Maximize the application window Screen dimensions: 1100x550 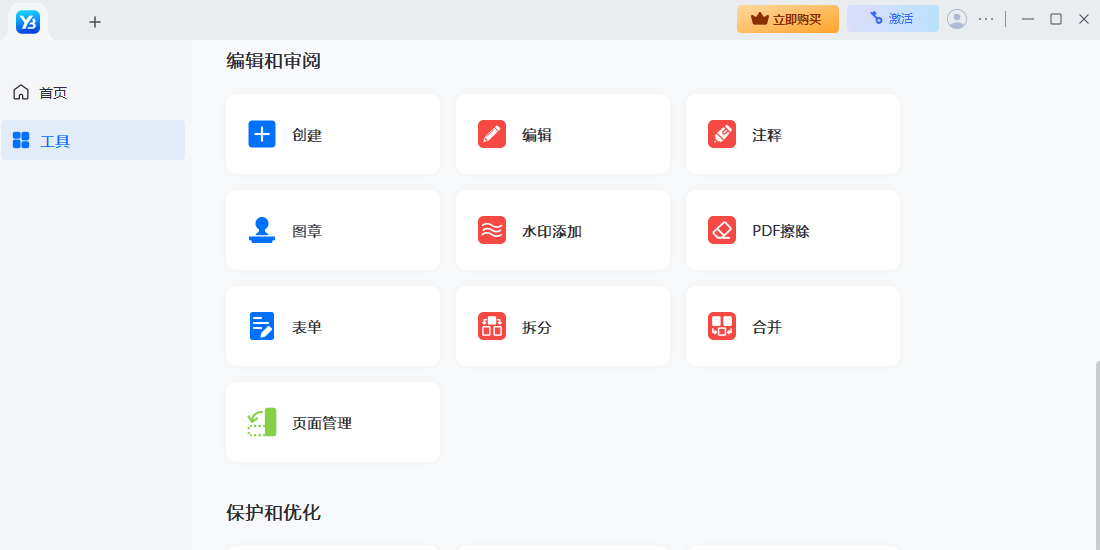(x=1056, y=19)
